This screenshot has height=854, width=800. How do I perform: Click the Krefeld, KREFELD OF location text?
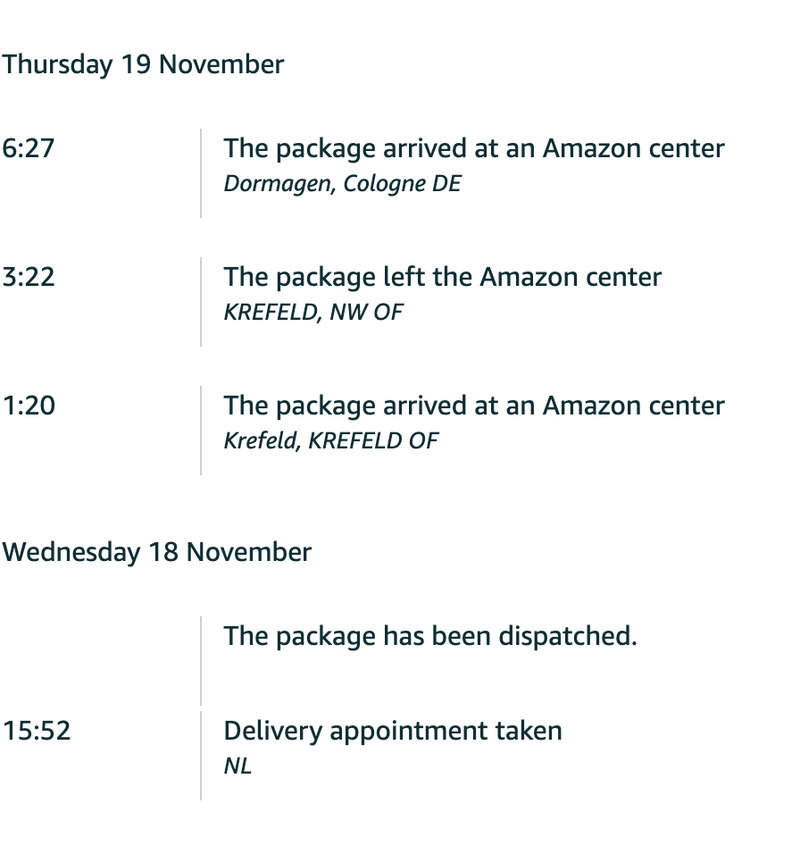tap(330, 441)
